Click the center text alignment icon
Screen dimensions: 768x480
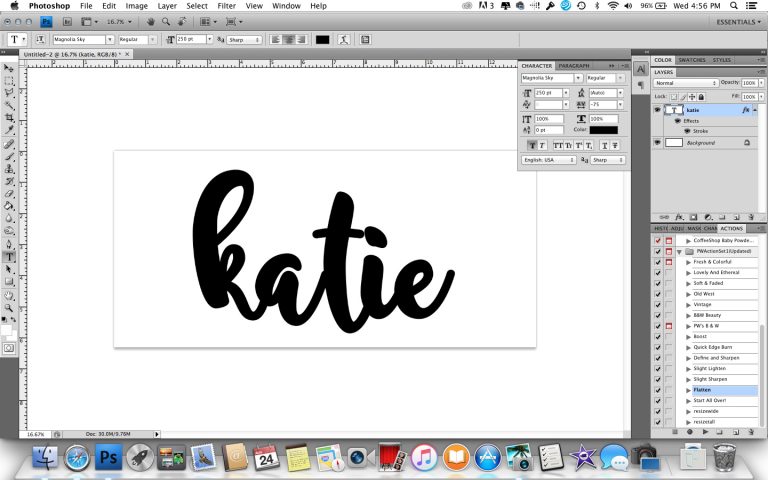click(x=287, y=40)
